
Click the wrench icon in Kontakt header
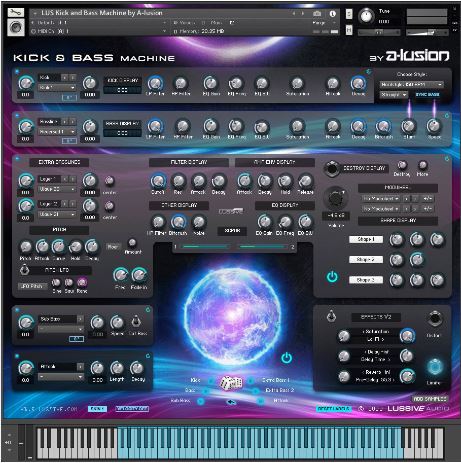(16, 13)
